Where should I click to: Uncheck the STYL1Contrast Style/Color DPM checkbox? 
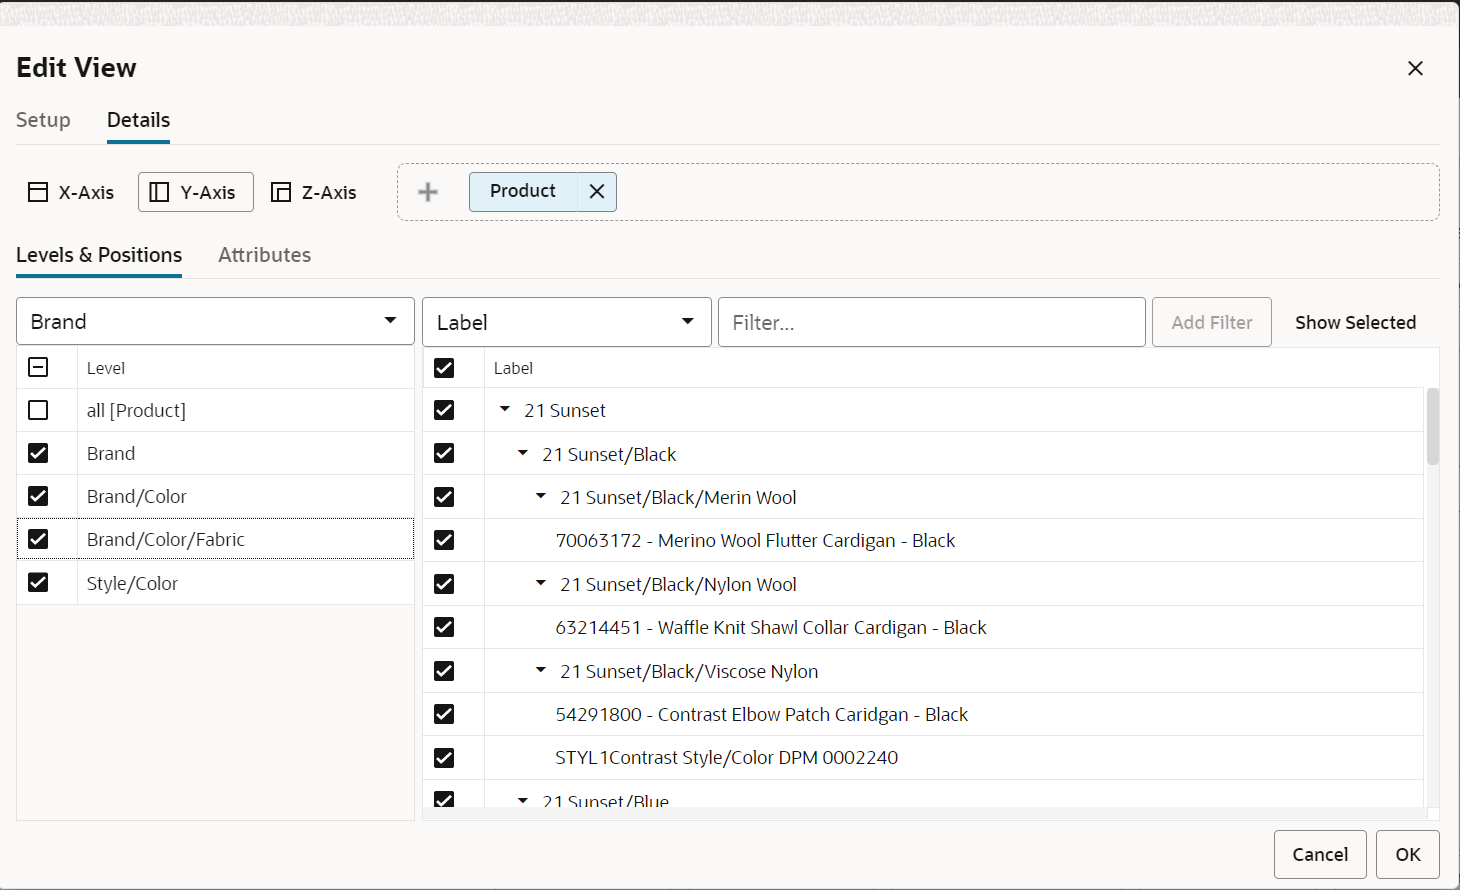point(444,758)
